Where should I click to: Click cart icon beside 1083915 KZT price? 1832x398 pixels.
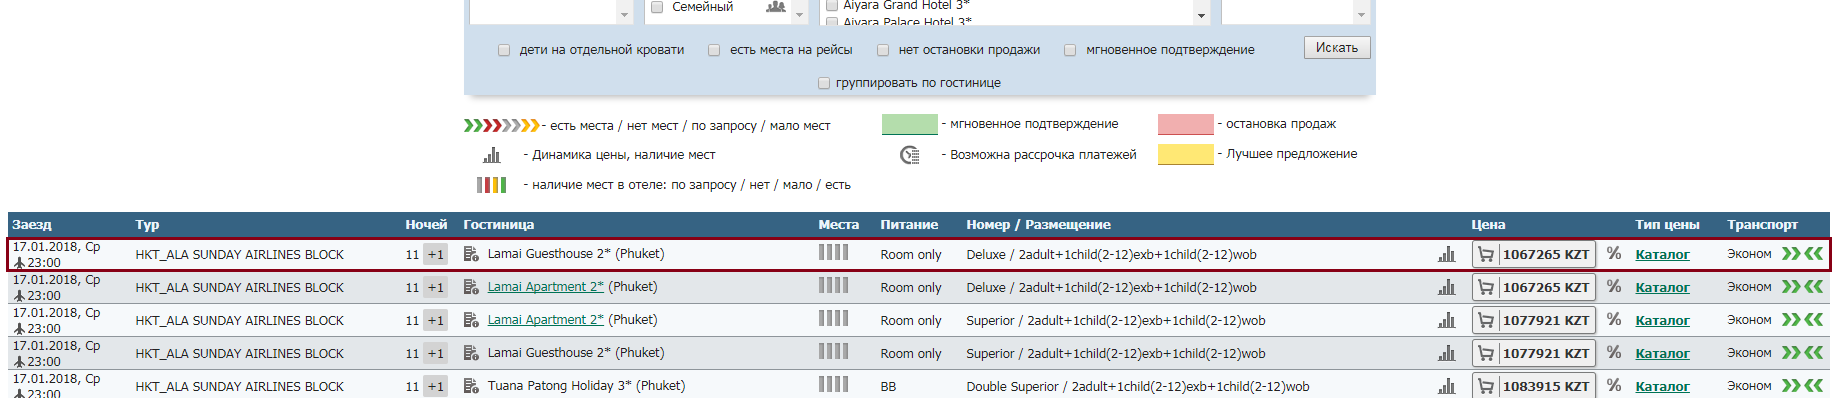pos(1486,386)
